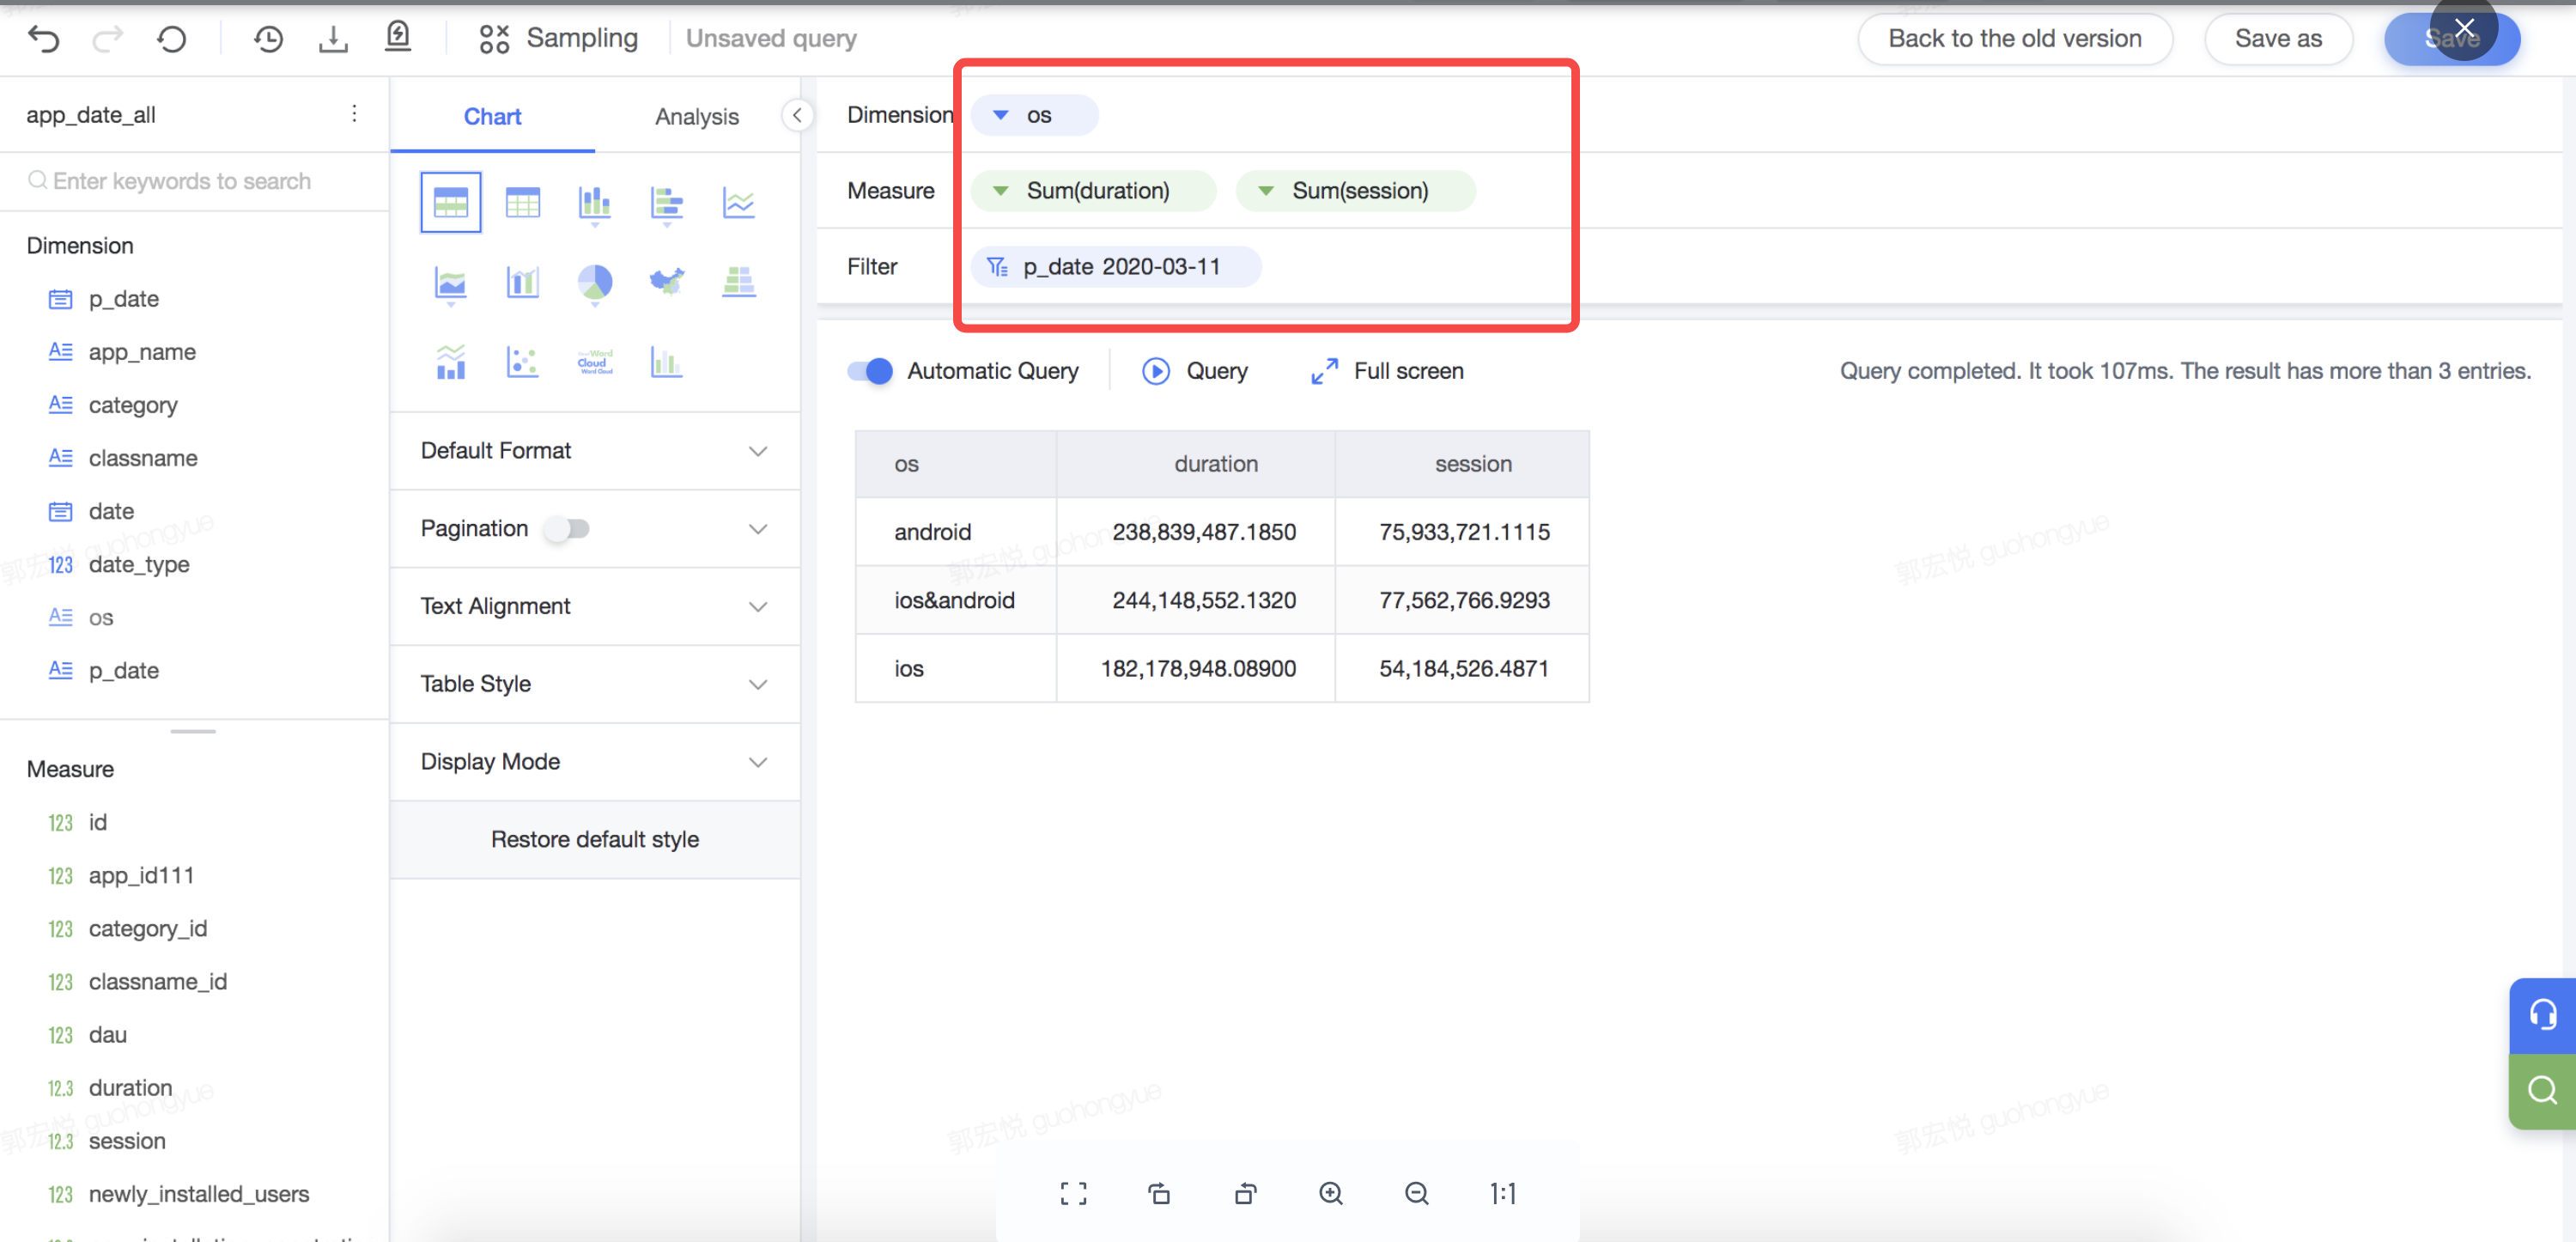Select the histogram chart type
This screenshot has height=1242, width=2576.
pyautogui.click(x=667, y=362)
